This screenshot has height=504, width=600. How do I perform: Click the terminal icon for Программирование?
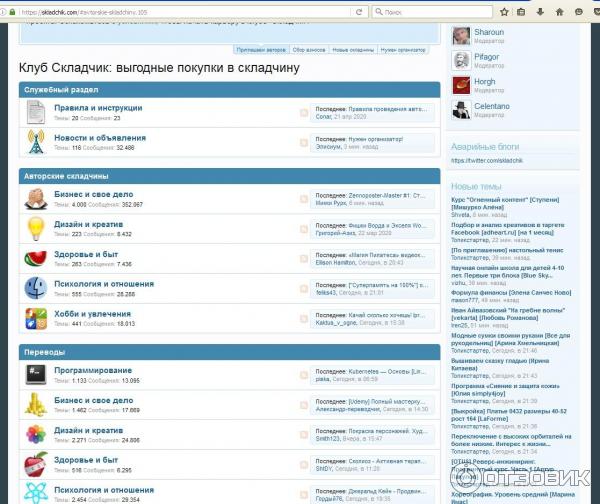(35, 374)
